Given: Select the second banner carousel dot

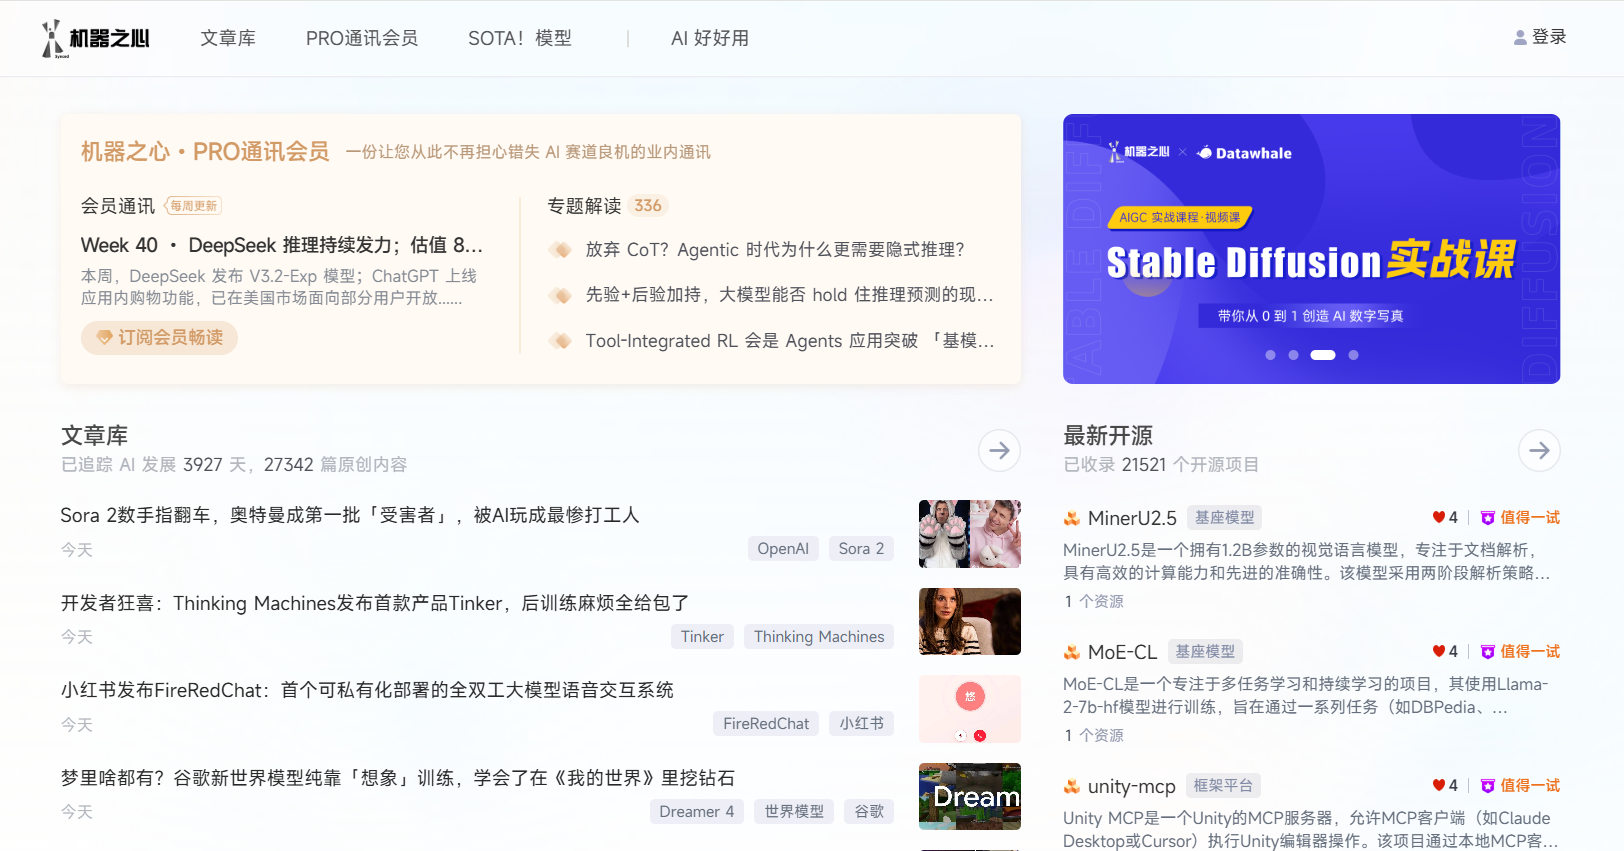Looking at the screenshot, I should pos(1293,355).
